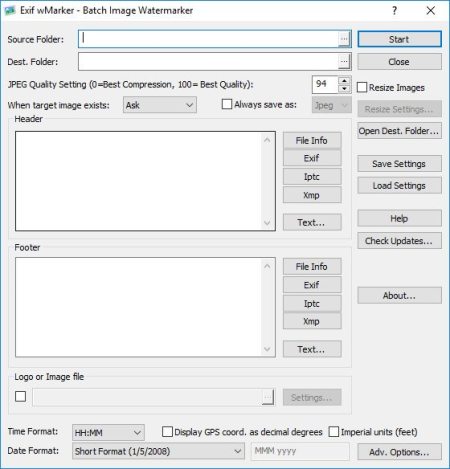
Task: Open the Help button
Action: pos(399,218)
